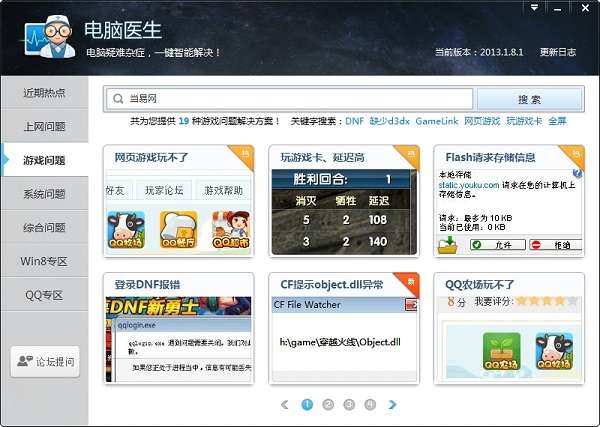Click the green QQ农场 plant icon
The height and width of the screenshot is (427, 600).
[x=502, y=351]
